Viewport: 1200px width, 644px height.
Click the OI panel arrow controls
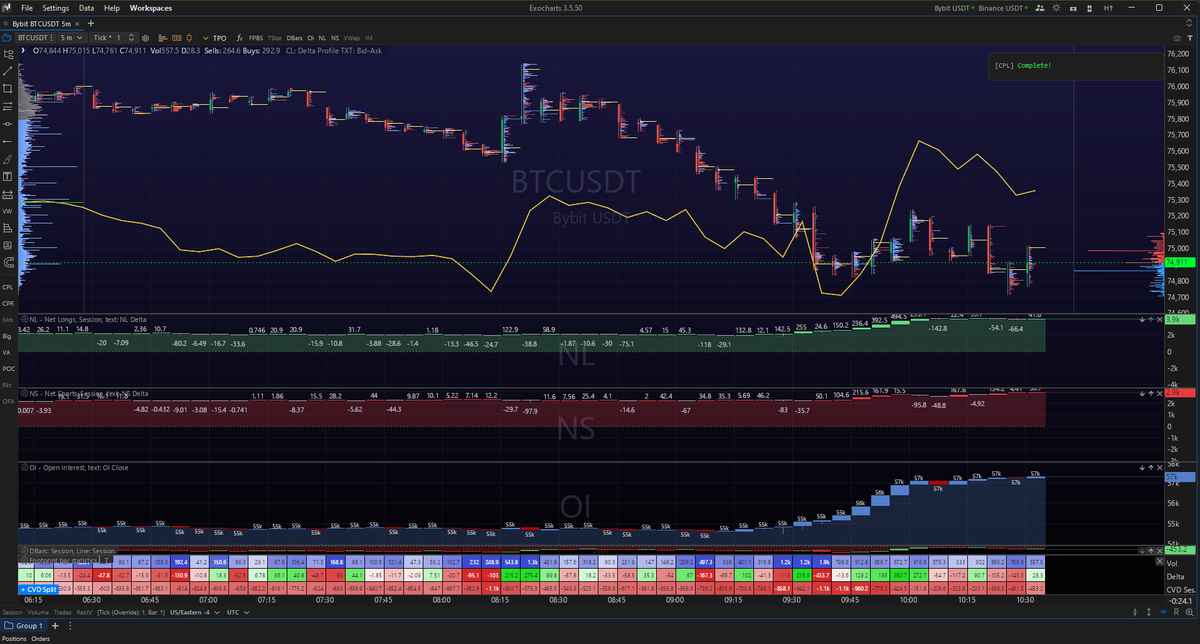[x=1146, y=467]
